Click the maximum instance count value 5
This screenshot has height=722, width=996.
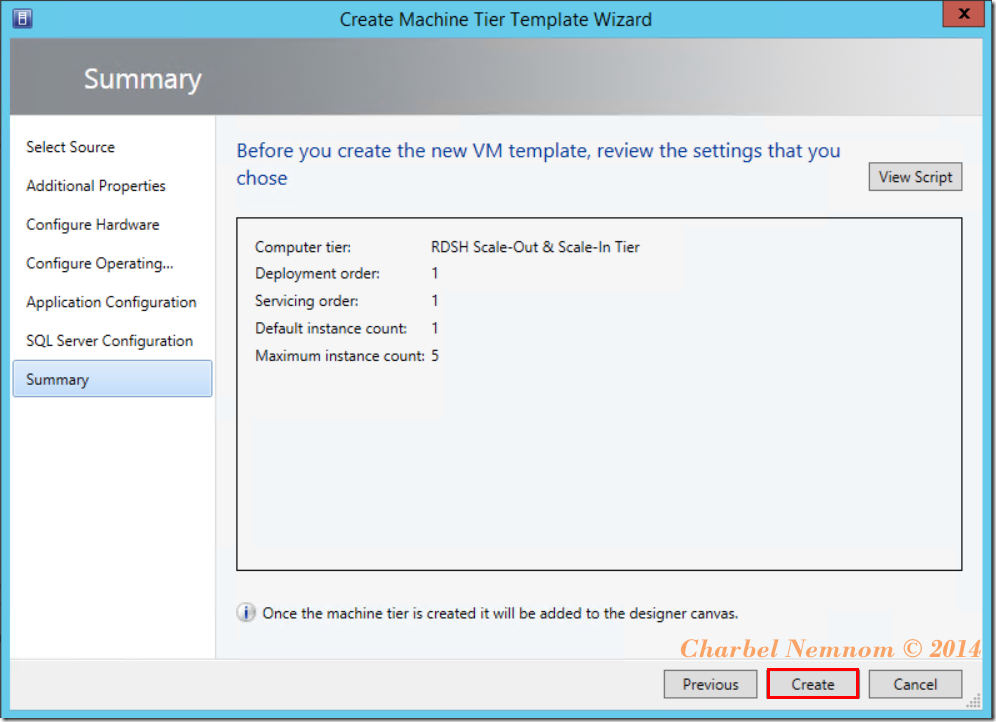[x=435, y=356]
